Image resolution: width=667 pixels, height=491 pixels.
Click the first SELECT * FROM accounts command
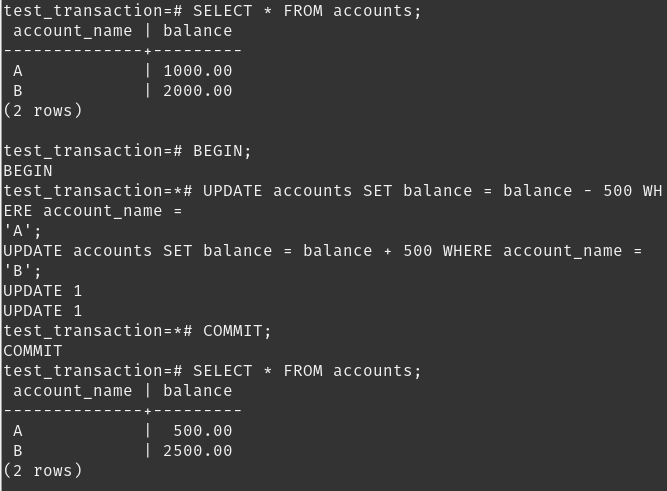pos(307,11)
